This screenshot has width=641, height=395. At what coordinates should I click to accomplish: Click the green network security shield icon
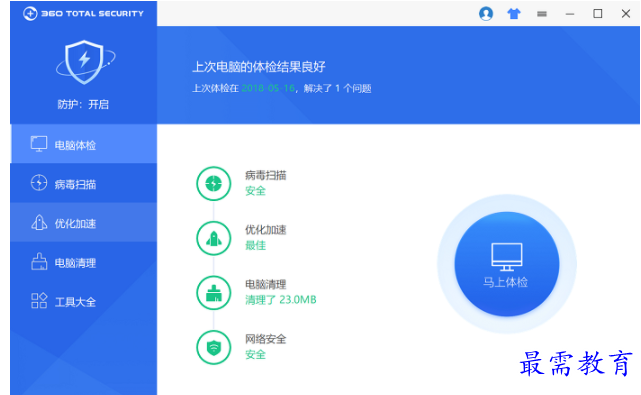coord(213,347)
